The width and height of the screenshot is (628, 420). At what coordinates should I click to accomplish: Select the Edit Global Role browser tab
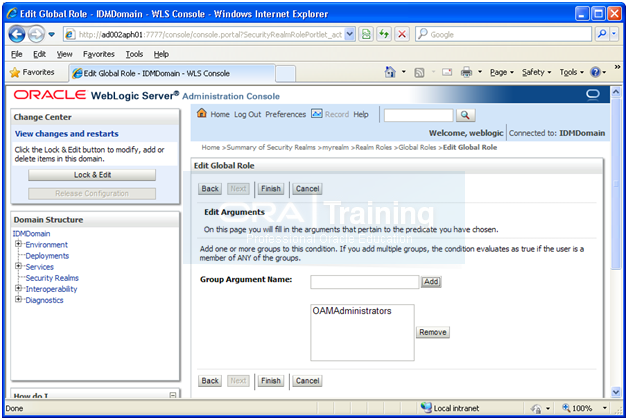[x=172, y=73]
